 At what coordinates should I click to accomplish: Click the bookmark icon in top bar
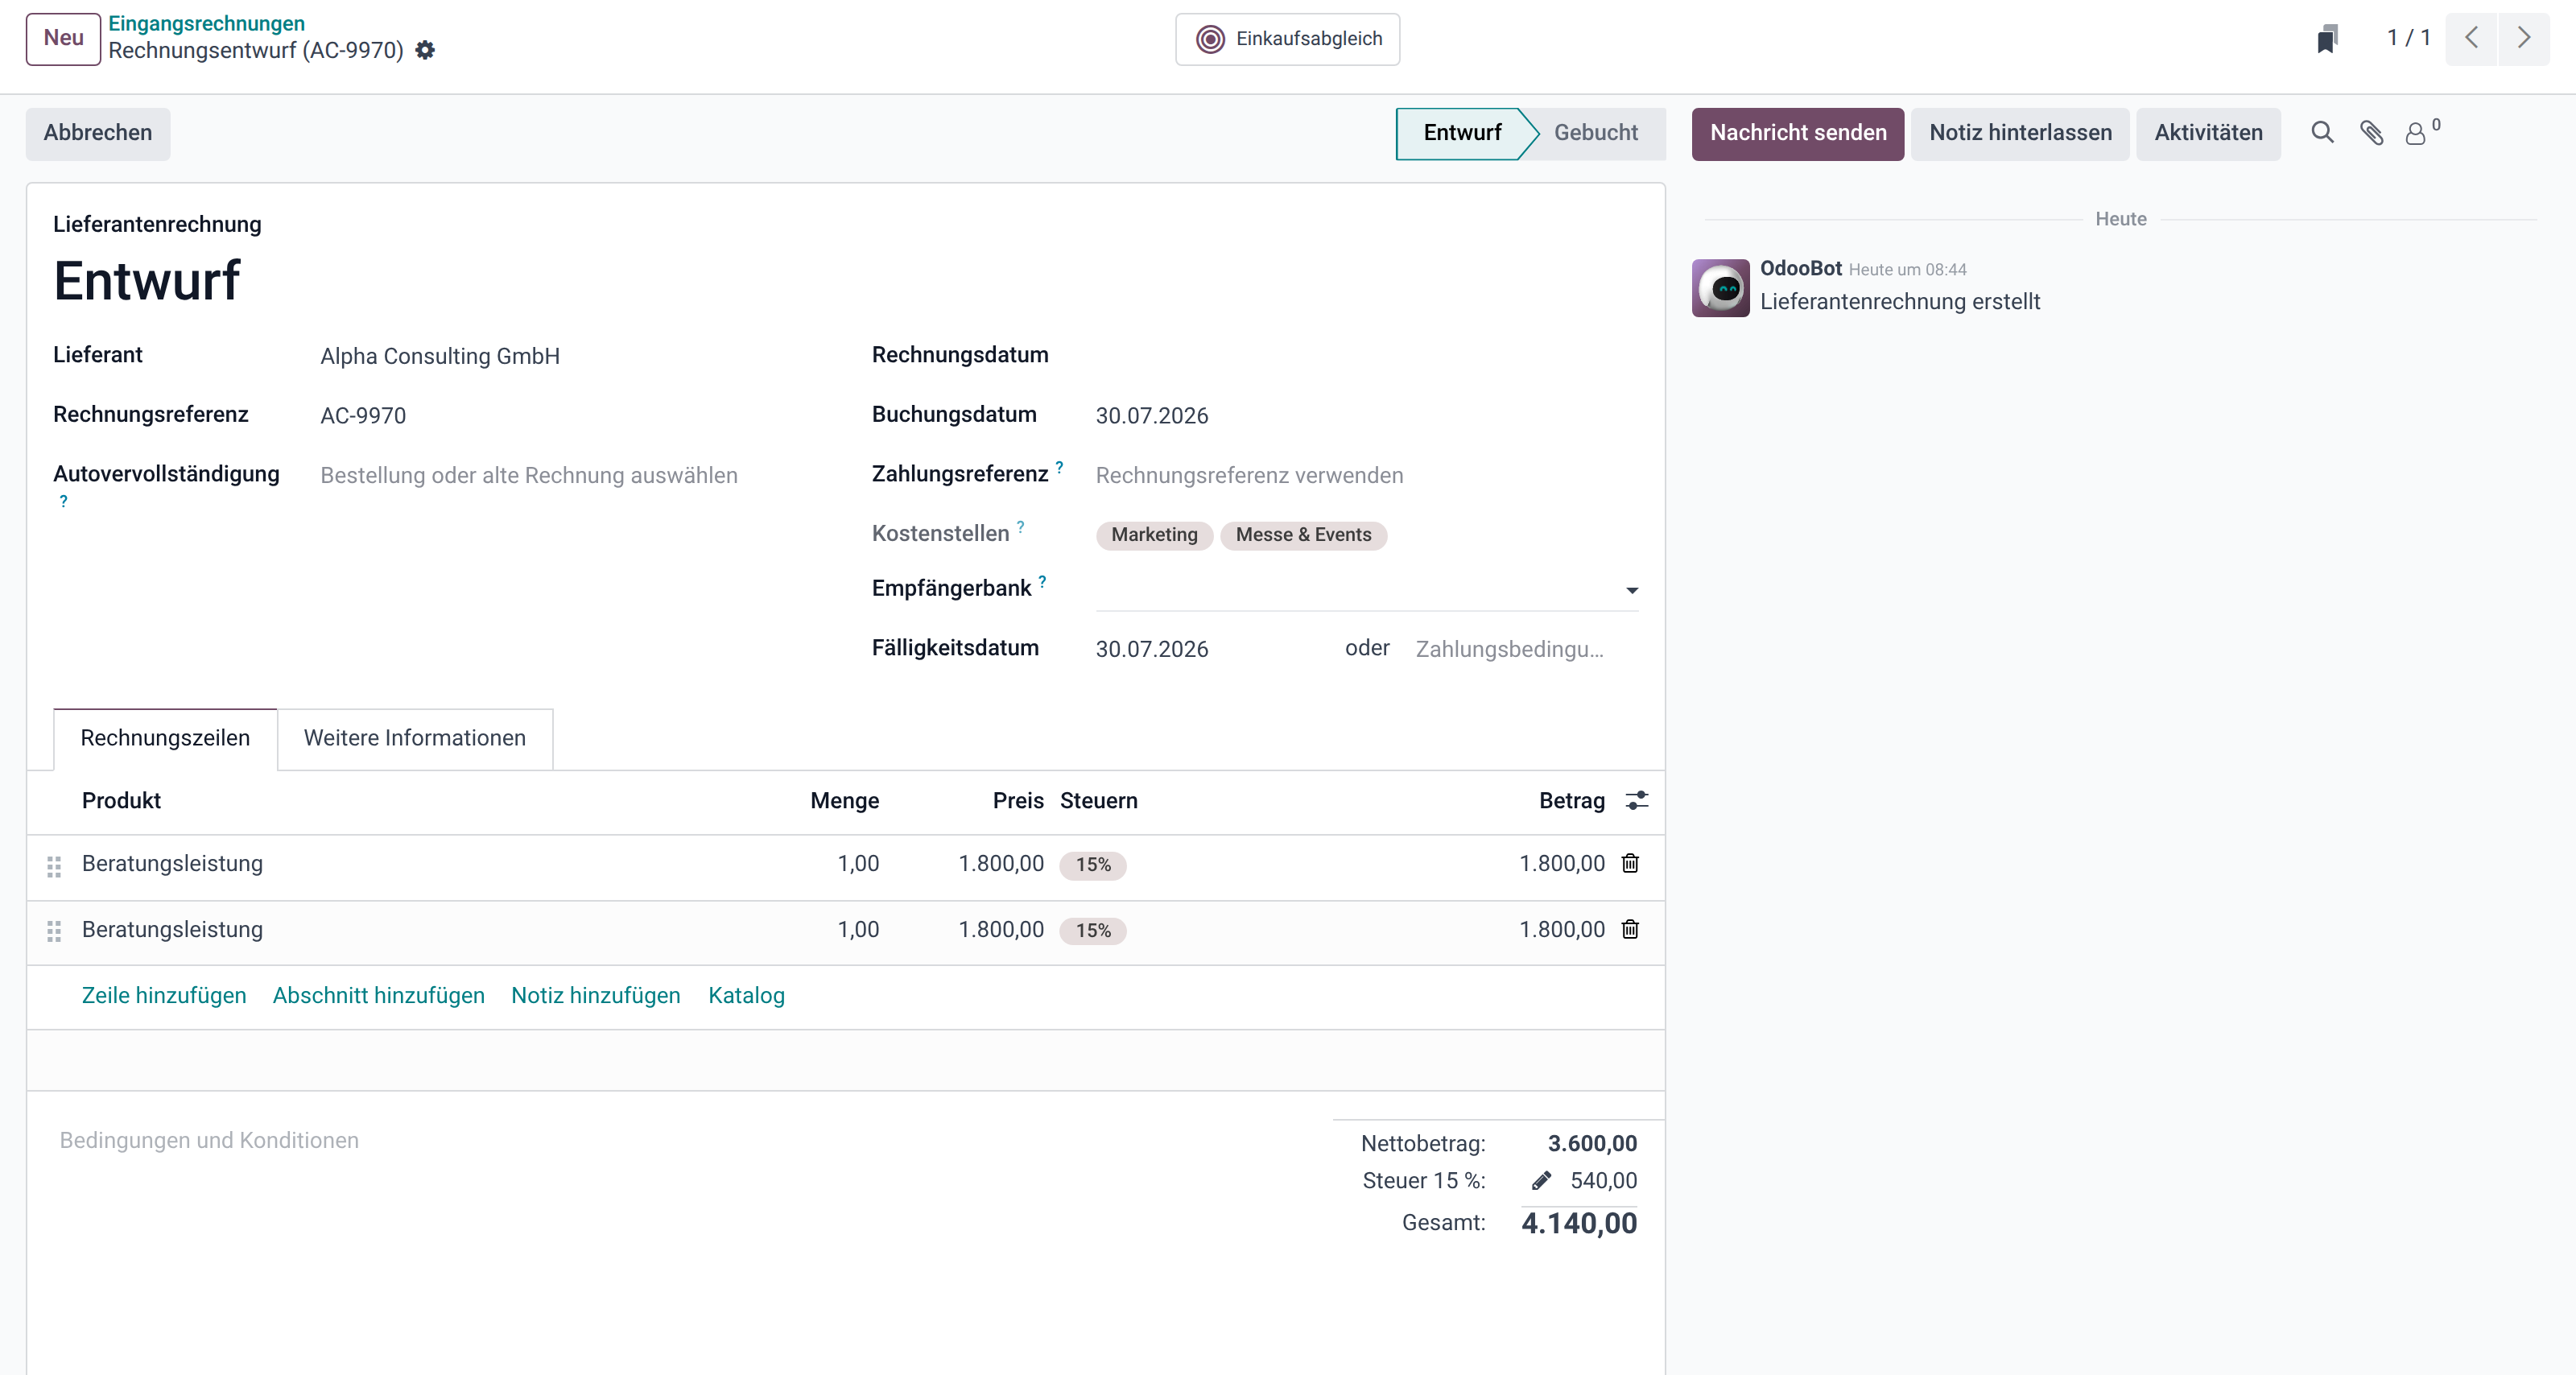pos(2327,39)
